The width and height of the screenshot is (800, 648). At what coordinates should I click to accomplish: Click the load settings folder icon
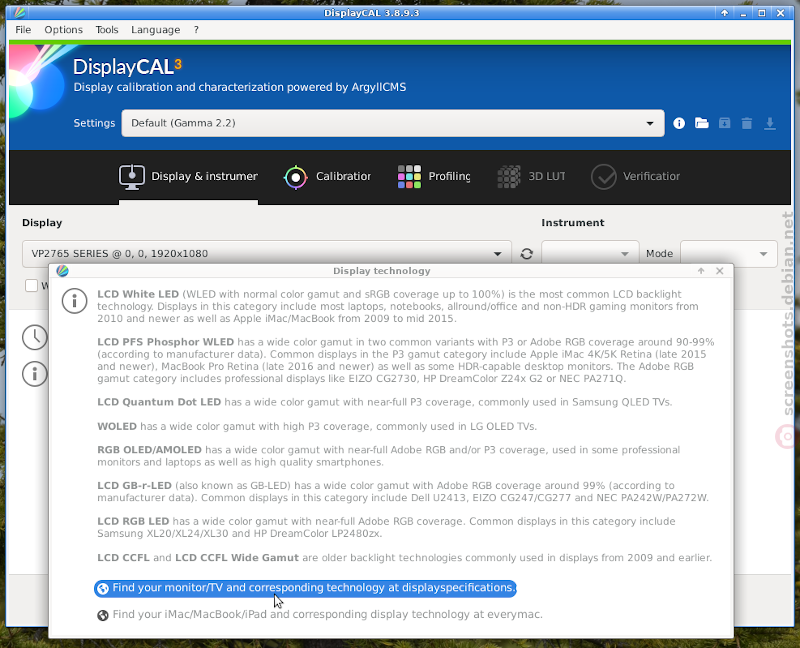click(x=702, y=123)
